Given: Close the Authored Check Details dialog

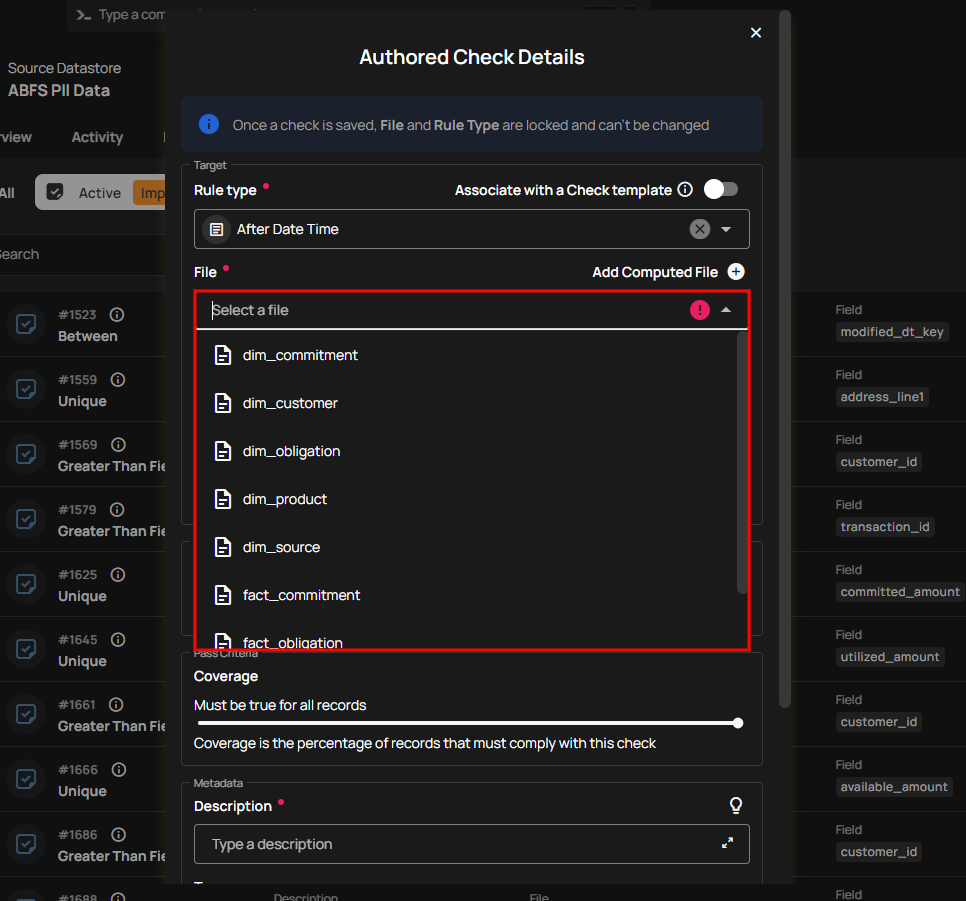Looking at the screenshot, I should tap(756, 33).
